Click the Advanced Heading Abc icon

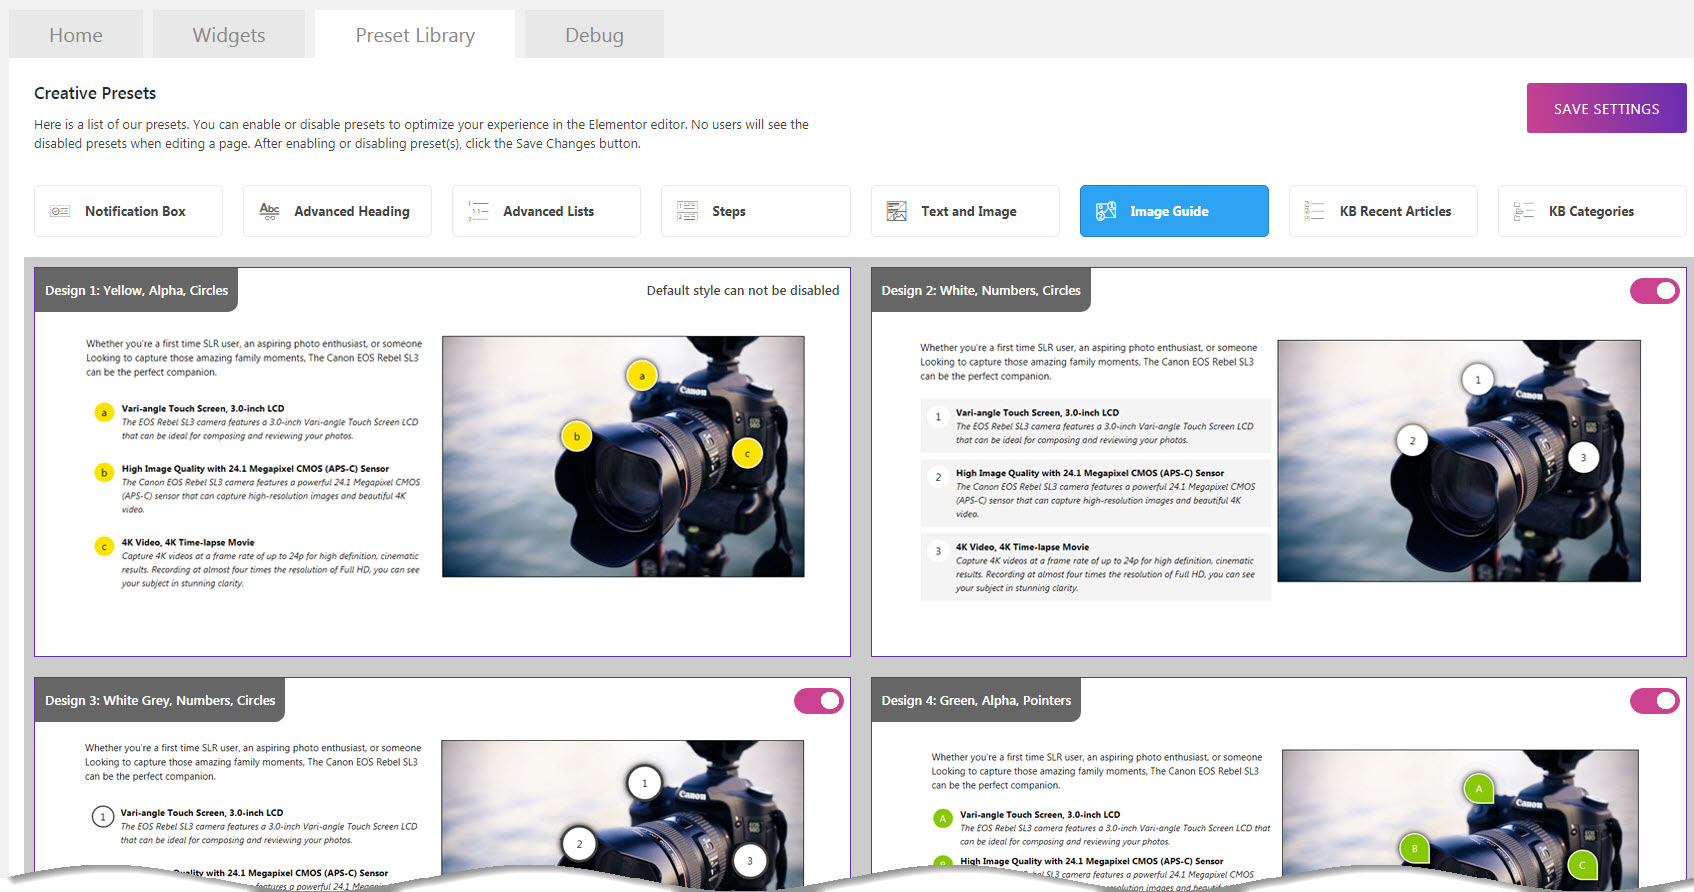tap(269, 211)
